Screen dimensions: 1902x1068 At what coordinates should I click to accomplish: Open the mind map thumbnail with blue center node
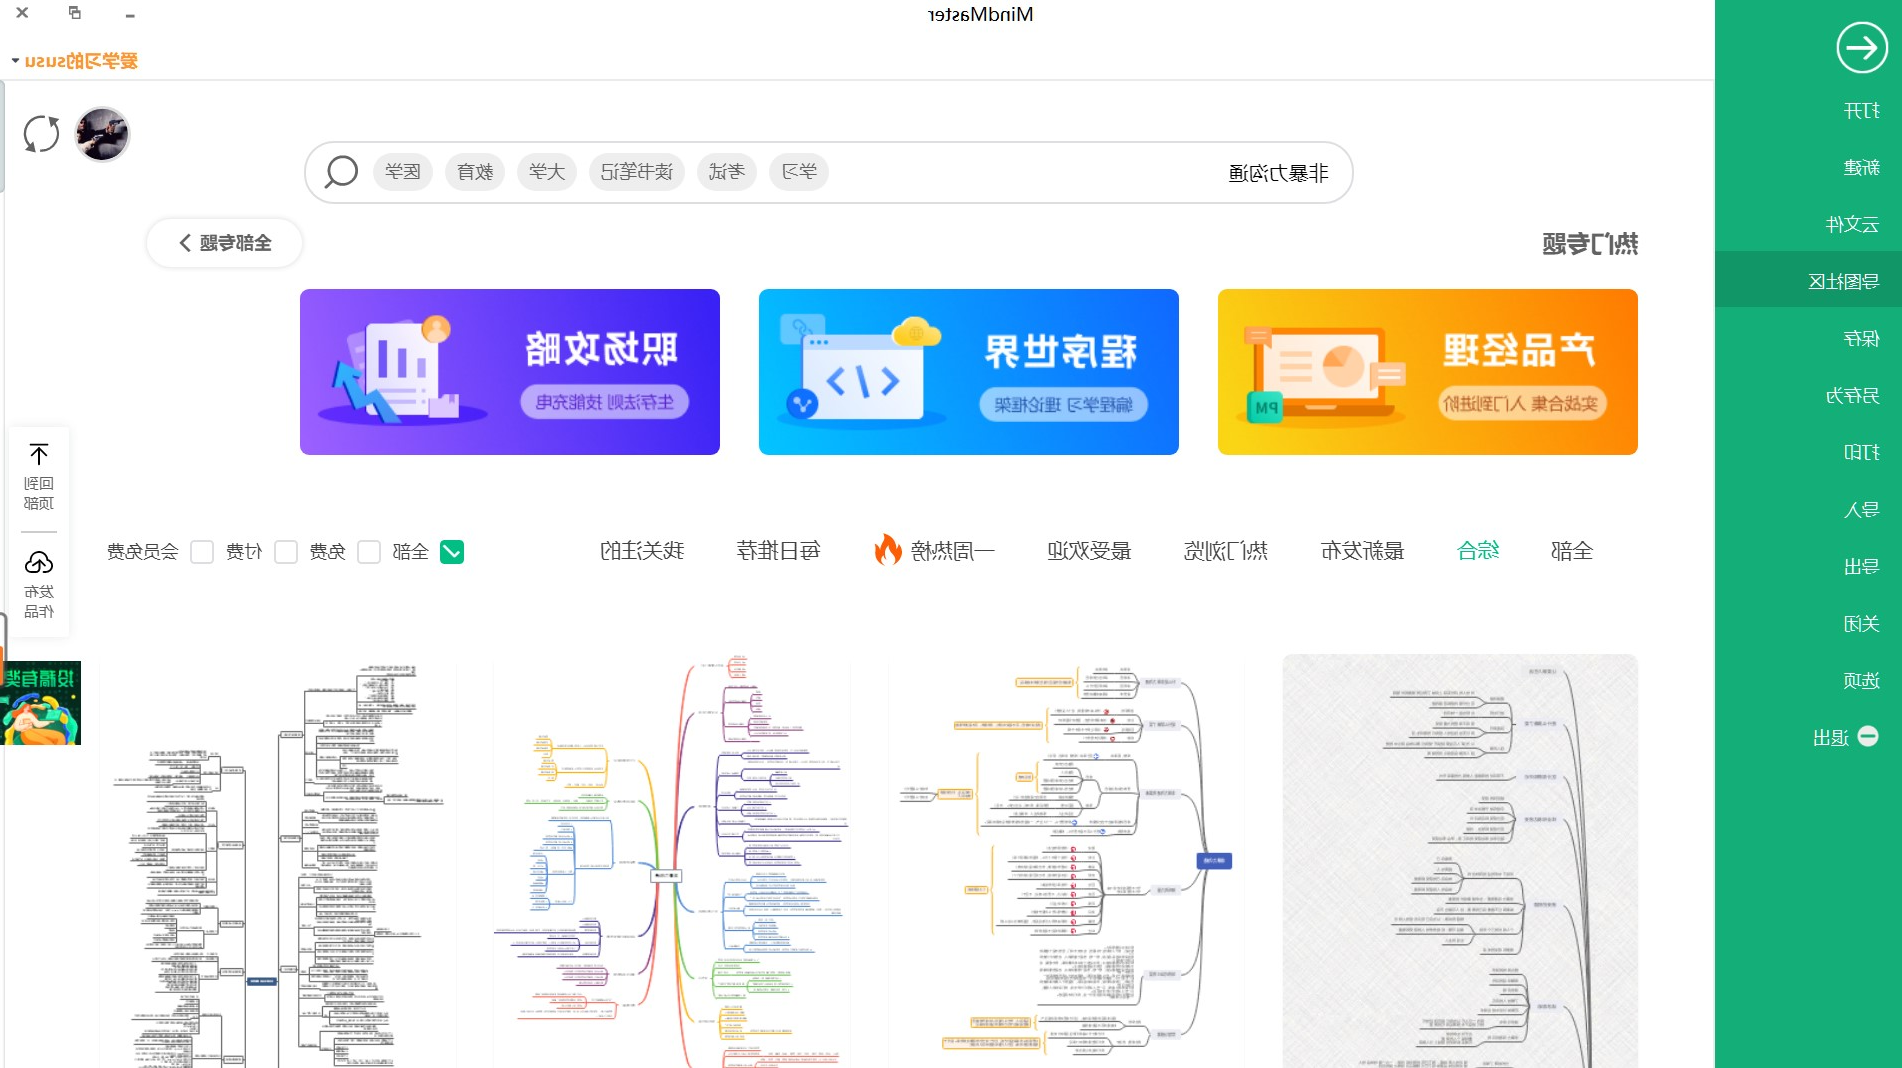(x=1066, y=861)
